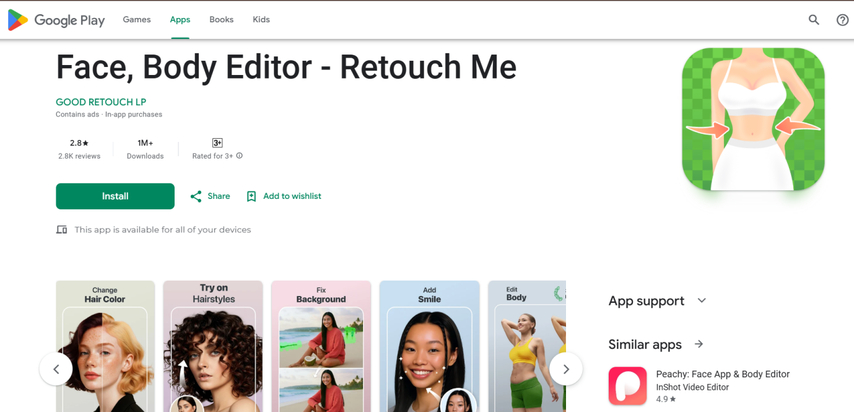Click the app title Face, Body Editor
This screenshot has height=412, width=854.
[286, 67]
